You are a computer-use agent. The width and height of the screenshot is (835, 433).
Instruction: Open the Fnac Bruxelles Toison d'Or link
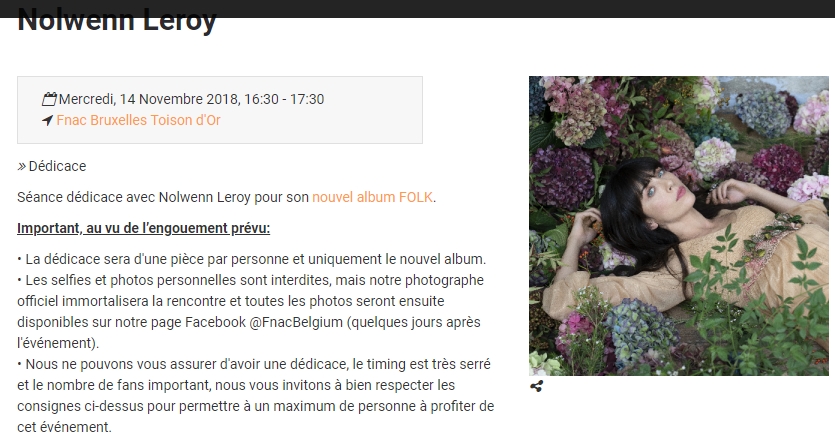point(138,120)
